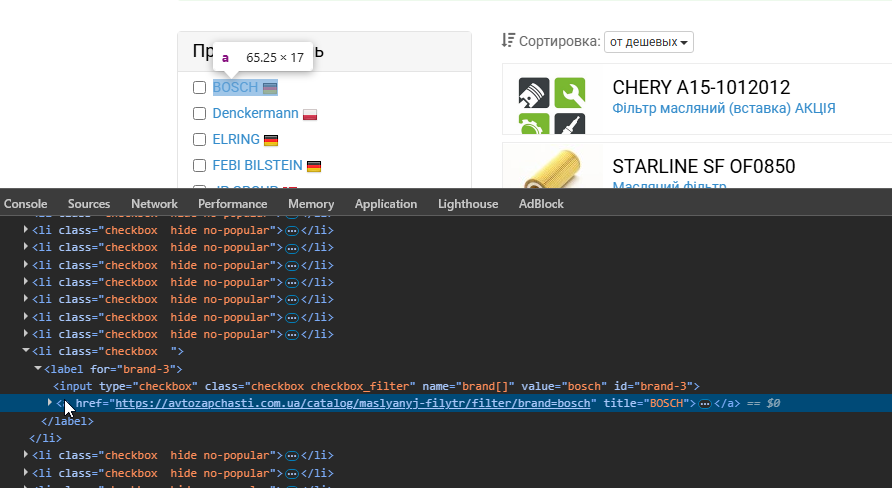Follow the ELRING brand link
Viewport: 892px width, 488px height.
[236, 139]
